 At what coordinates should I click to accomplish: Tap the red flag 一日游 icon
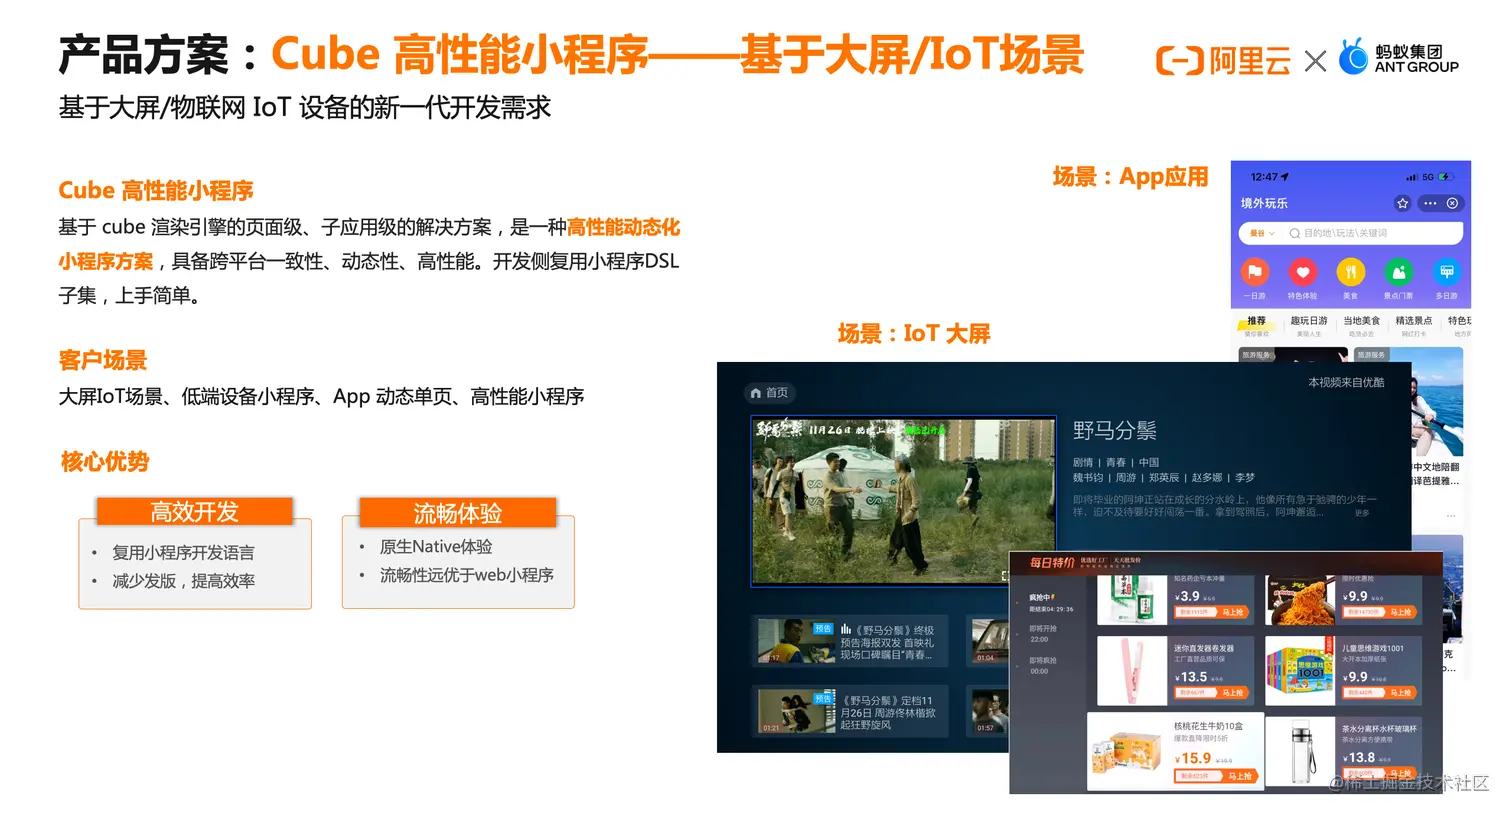click(x=1254, y=272)
